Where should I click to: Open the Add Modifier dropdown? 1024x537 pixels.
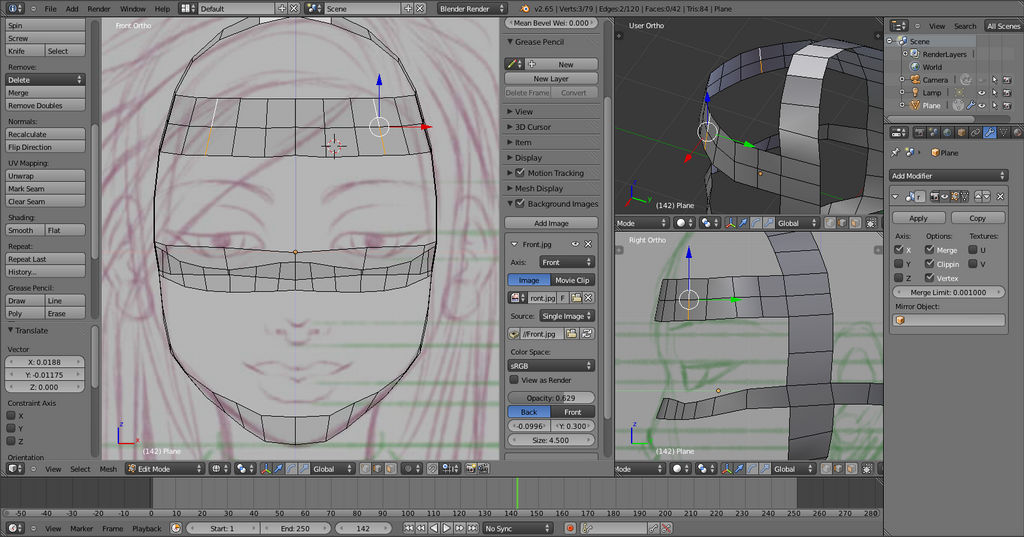tap(948, 176)
